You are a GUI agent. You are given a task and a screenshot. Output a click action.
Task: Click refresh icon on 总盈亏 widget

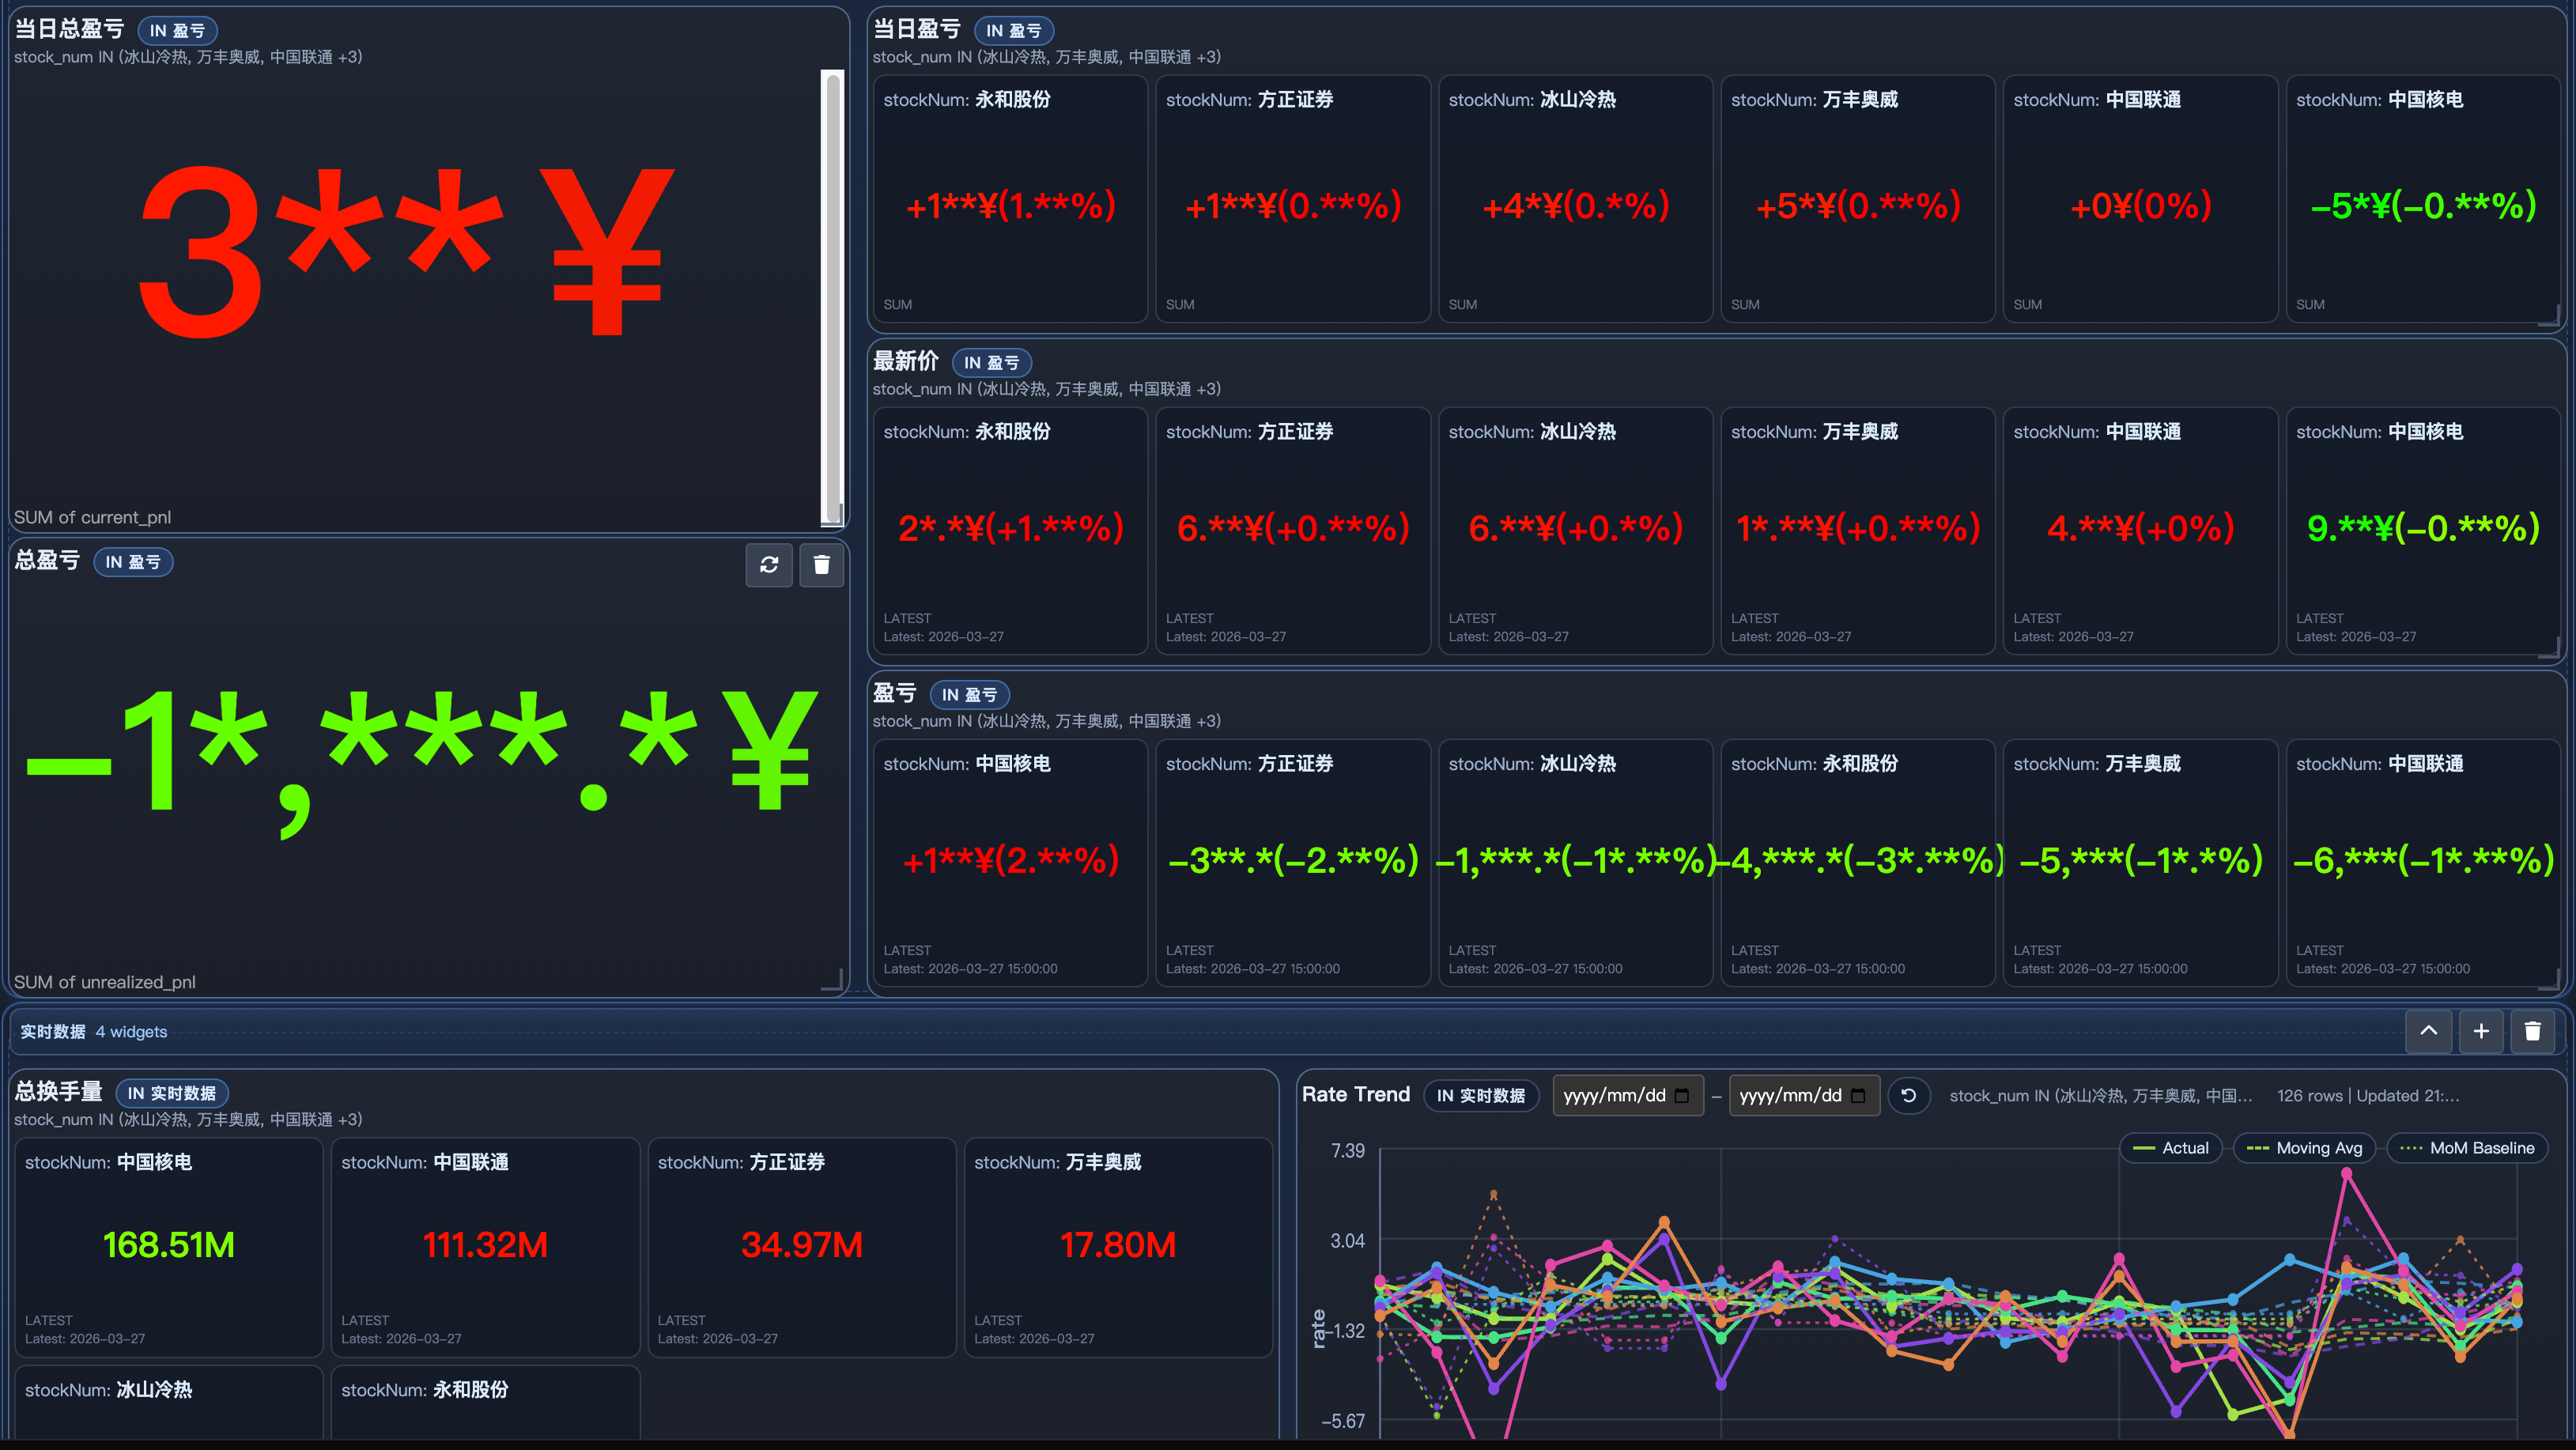(x=768, y=565)
